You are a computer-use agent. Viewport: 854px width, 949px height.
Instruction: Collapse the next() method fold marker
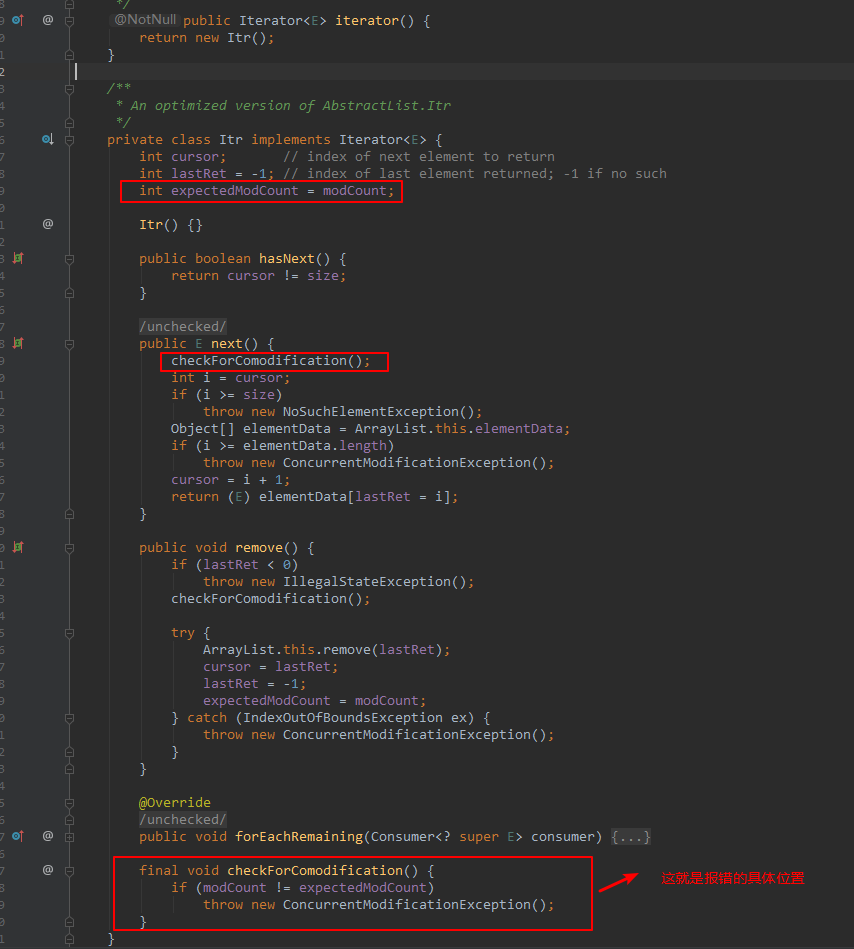70,344
